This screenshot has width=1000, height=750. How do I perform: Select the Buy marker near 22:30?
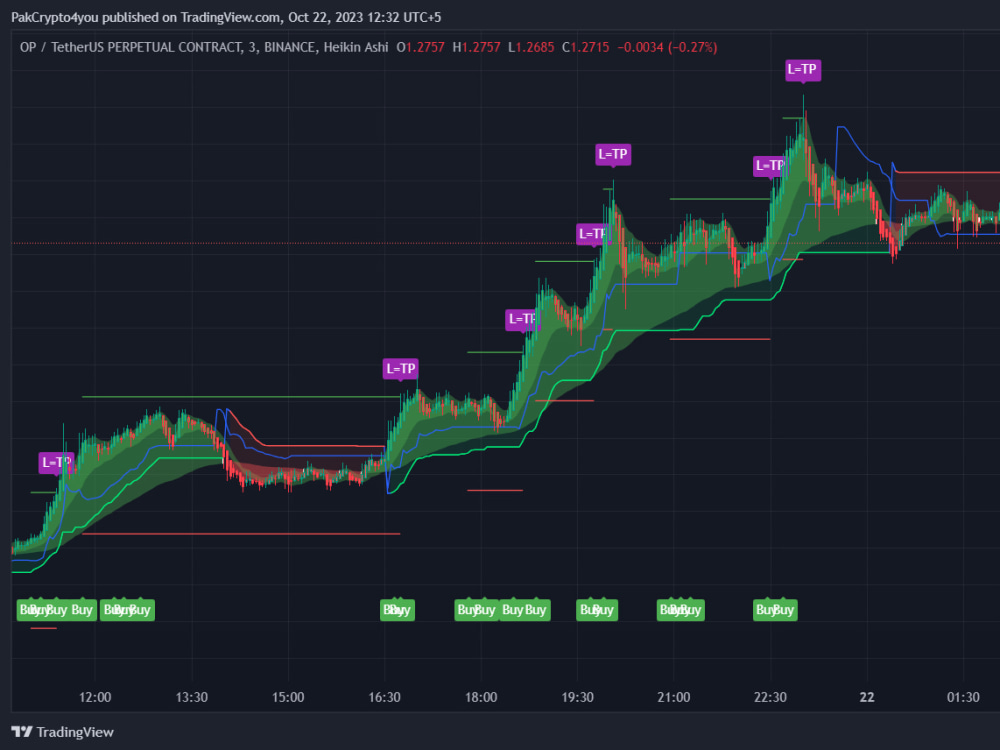[x=775, y=609]
